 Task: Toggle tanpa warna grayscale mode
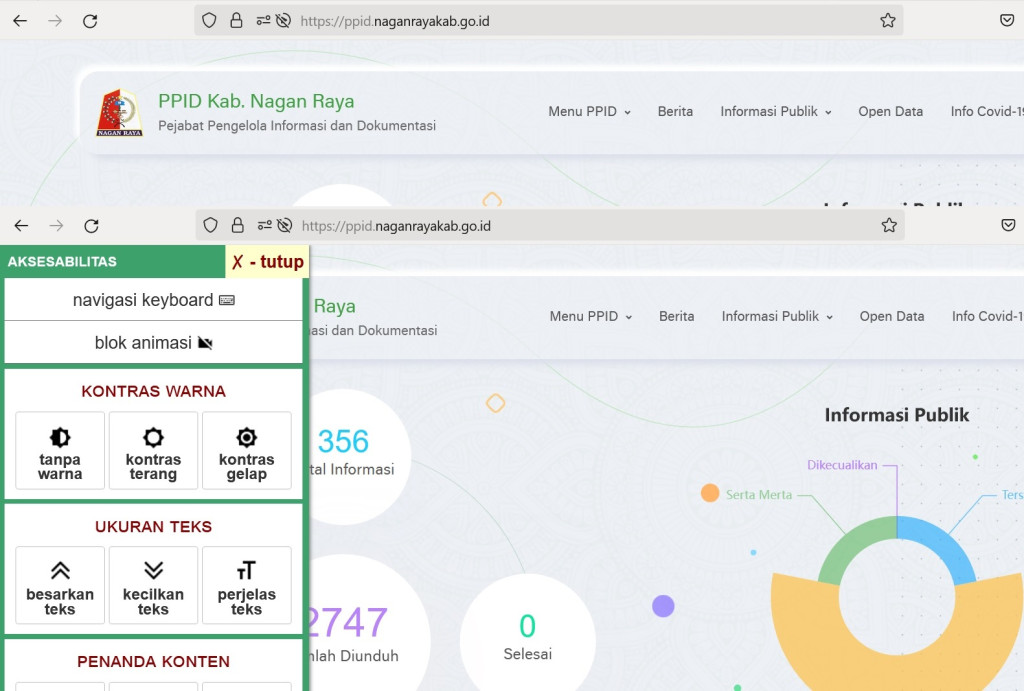point(60,451)
